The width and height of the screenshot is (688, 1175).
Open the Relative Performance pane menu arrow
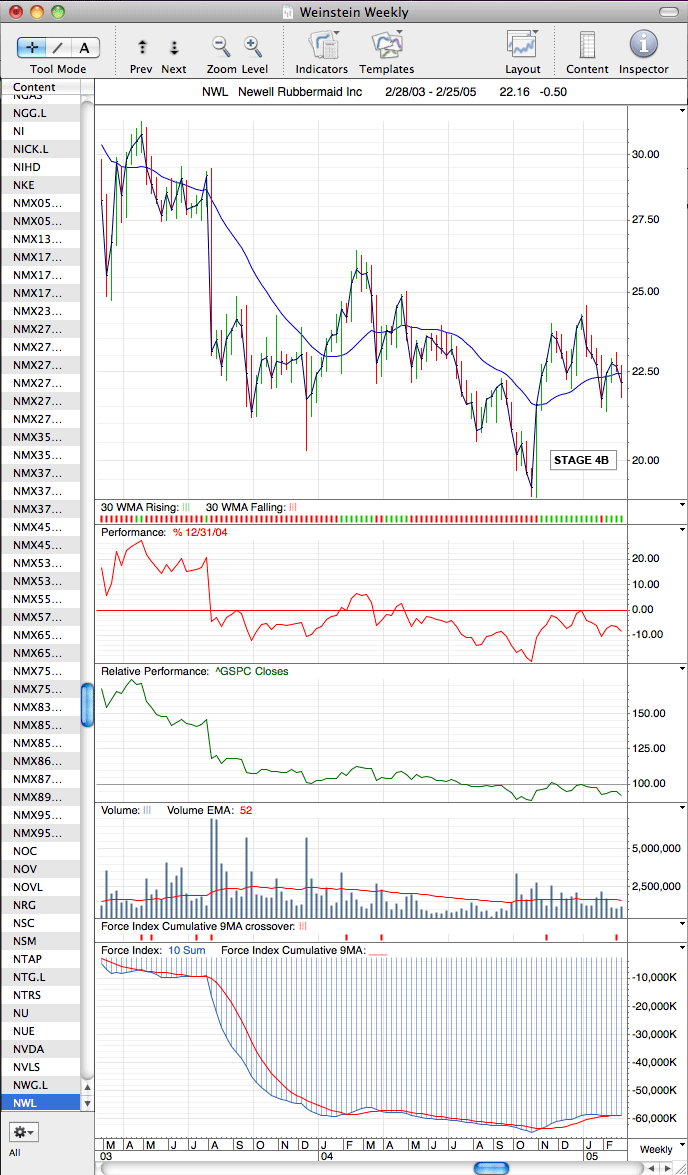tap(681, 668)
